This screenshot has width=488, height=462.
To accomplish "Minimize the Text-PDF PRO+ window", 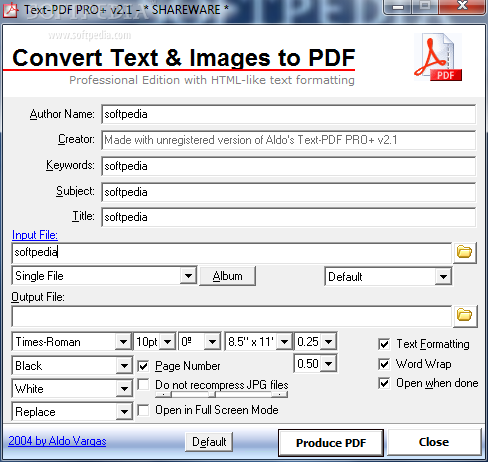I will pos(398,6).
